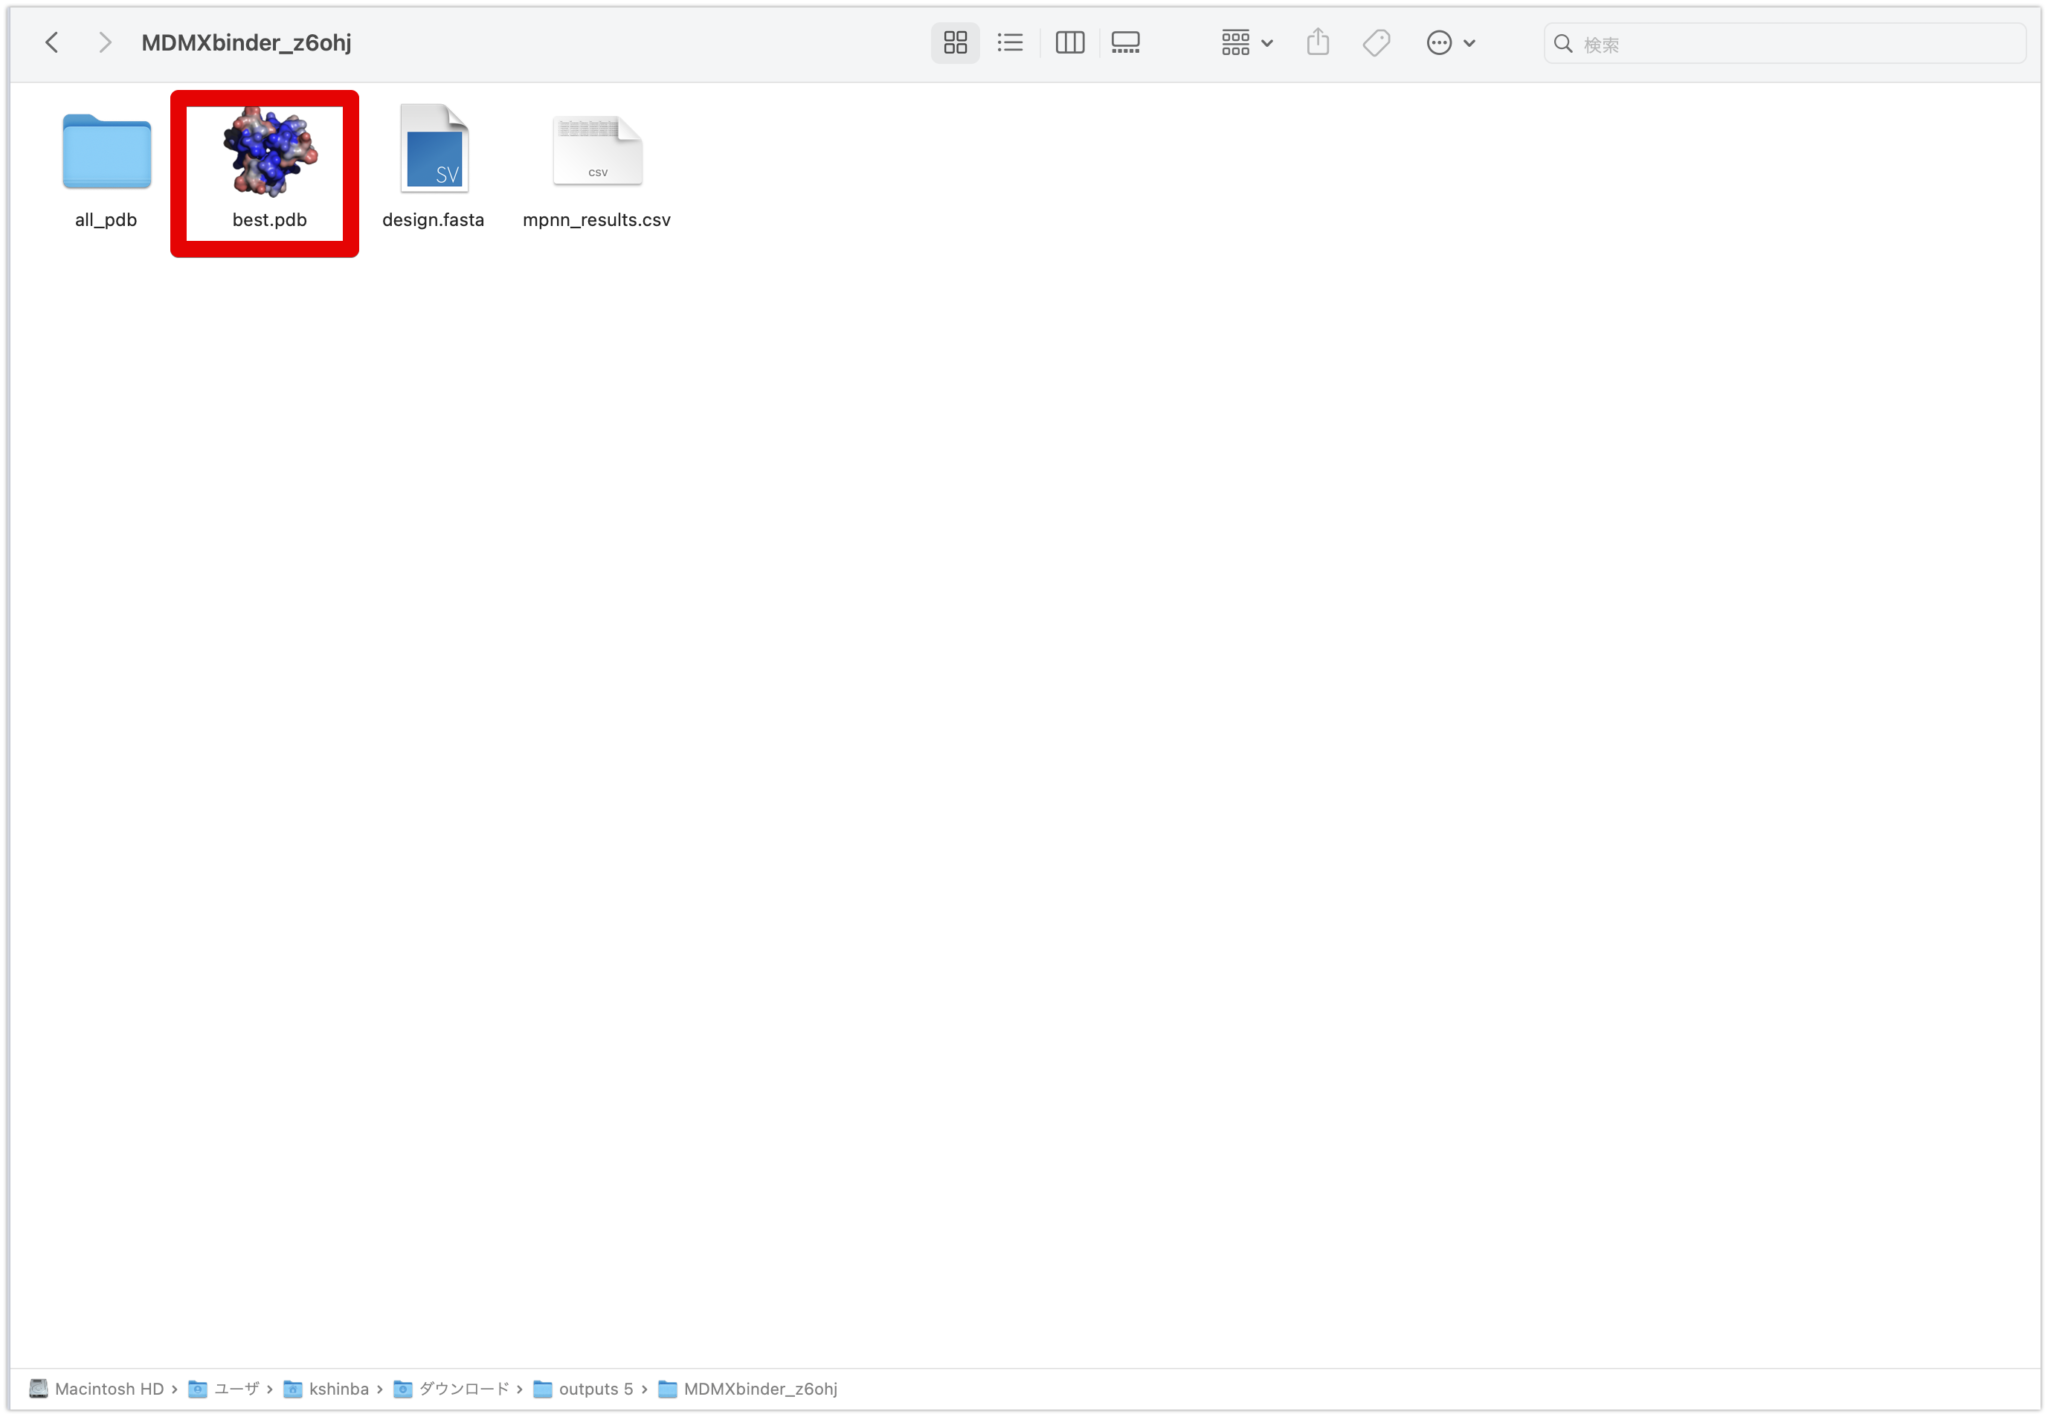Open the action ellipsis menu
This screenshot has height=1417, width=2048.
[x=1450, y=43]
